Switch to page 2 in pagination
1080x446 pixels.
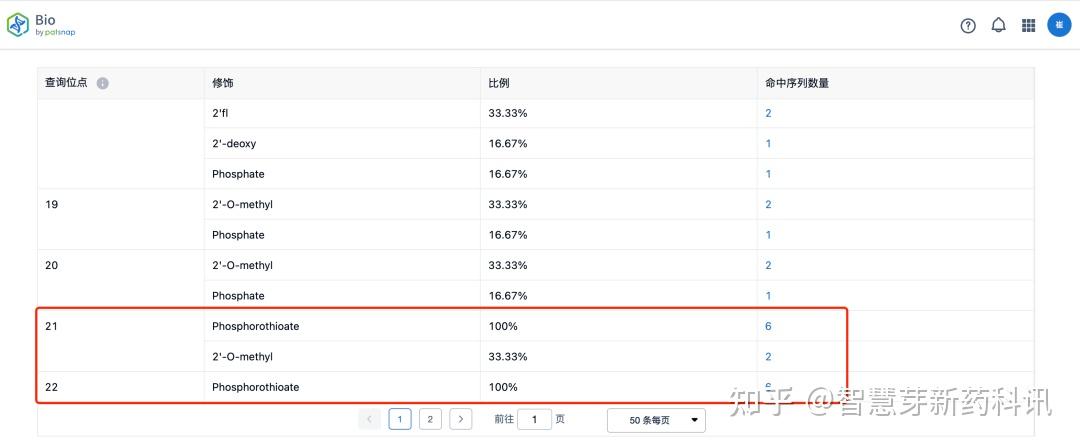click(x=430, y=420)
